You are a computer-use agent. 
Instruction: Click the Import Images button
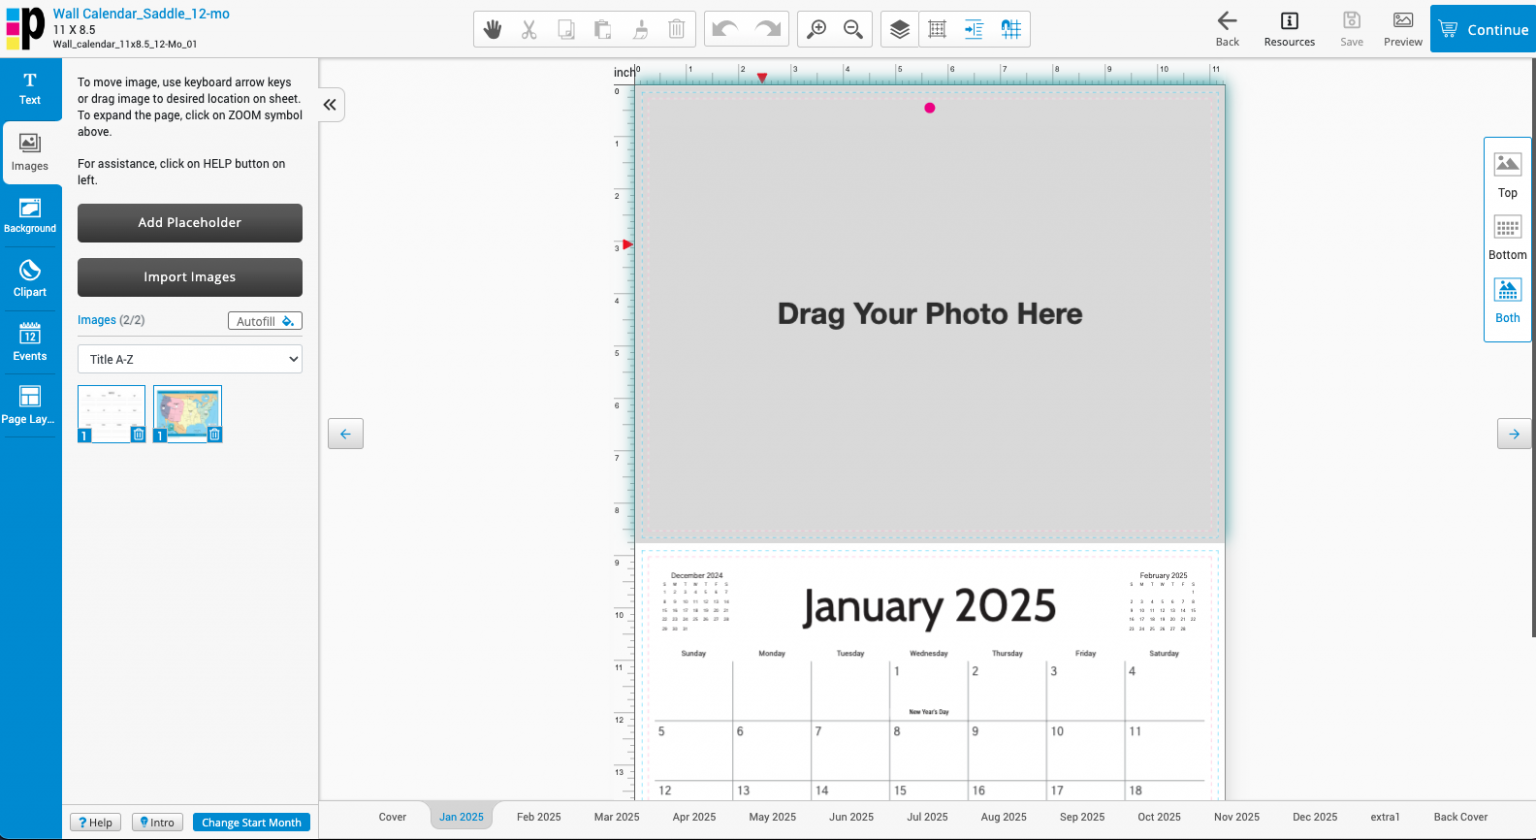[x=190, y=277]
